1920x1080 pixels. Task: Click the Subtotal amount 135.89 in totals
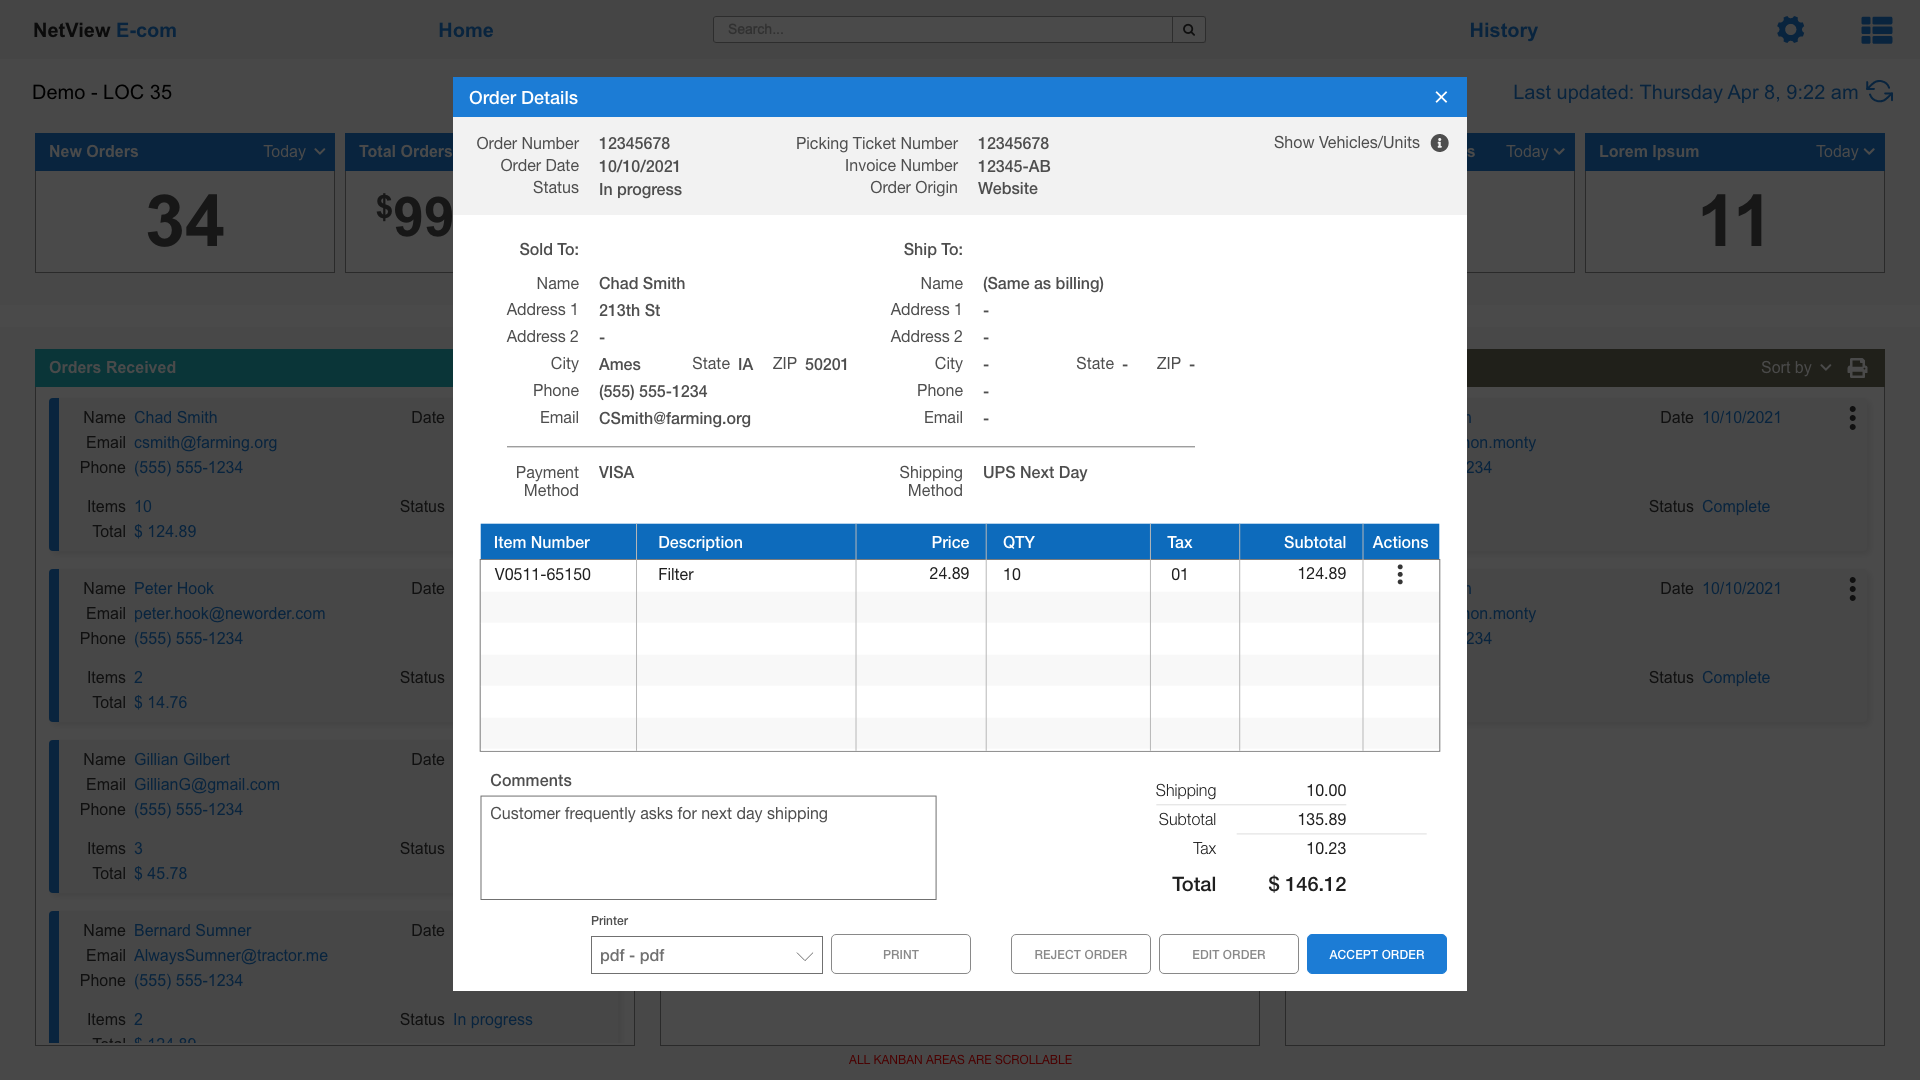[x=1321, y=819]
